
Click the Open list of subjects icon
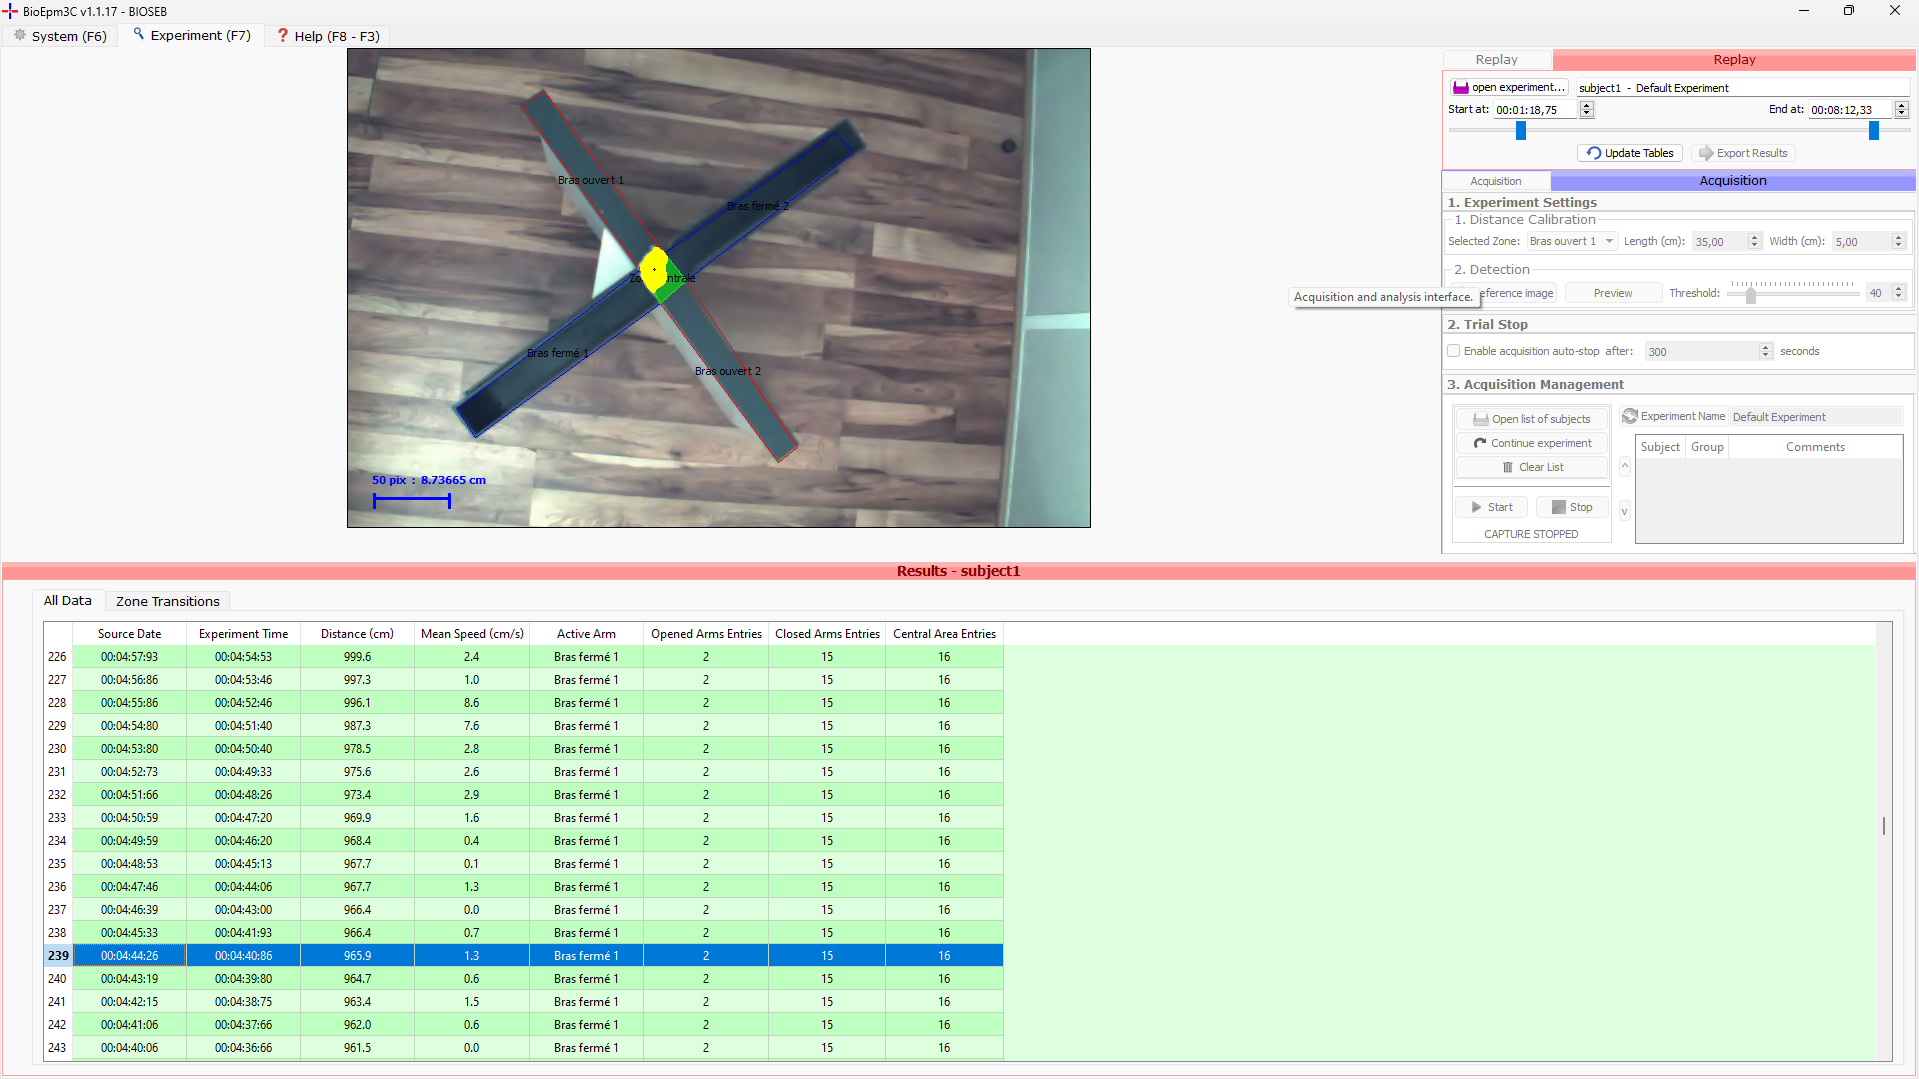1480,419
